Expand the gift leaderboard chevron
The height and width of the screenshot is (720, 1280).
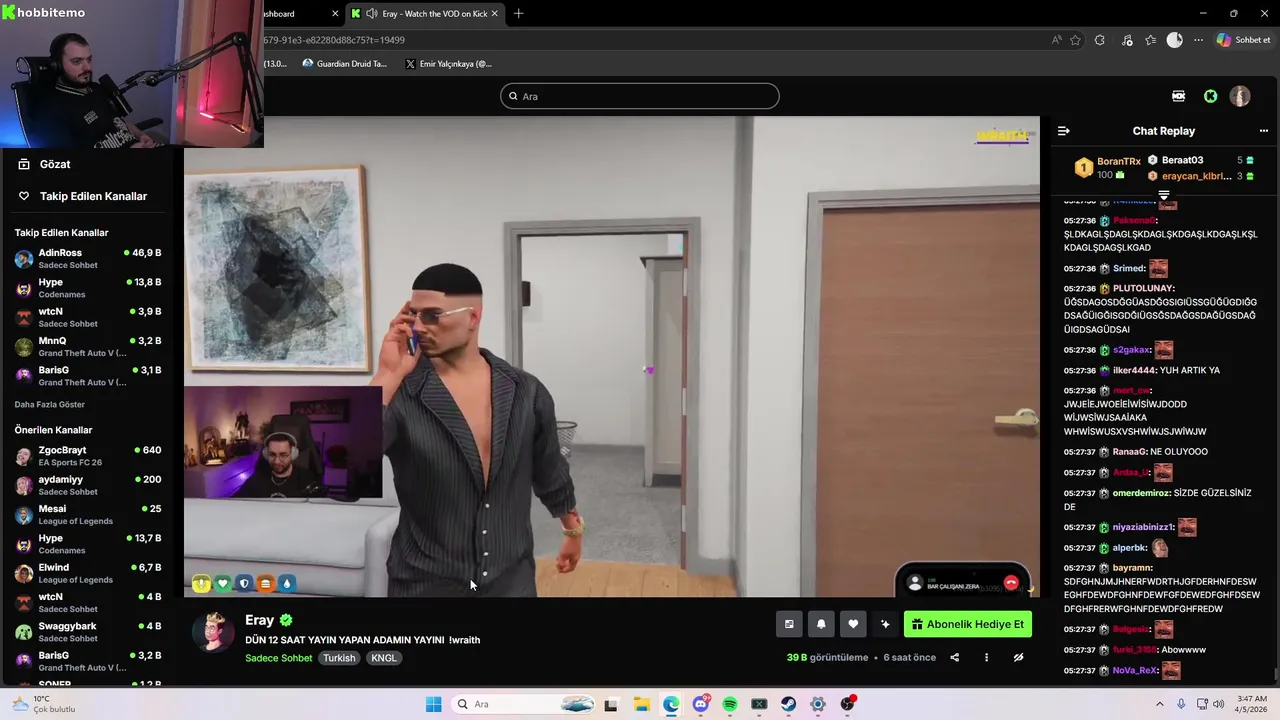click(x=1164, y=195)
